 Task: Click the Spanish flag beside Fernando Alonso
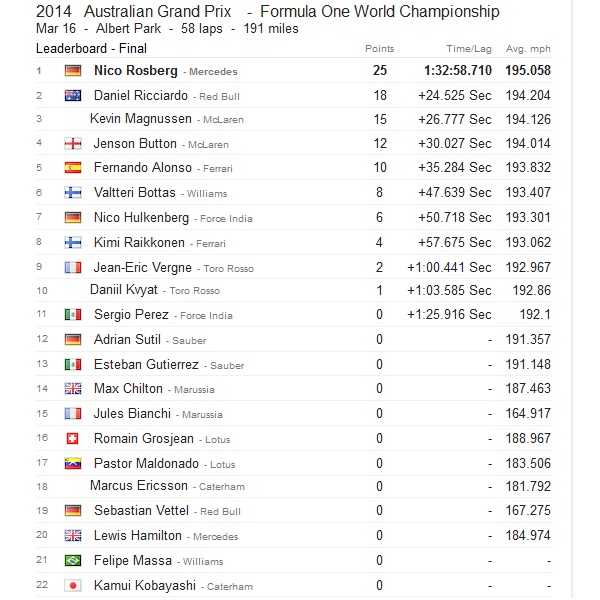tap(73, 168)
